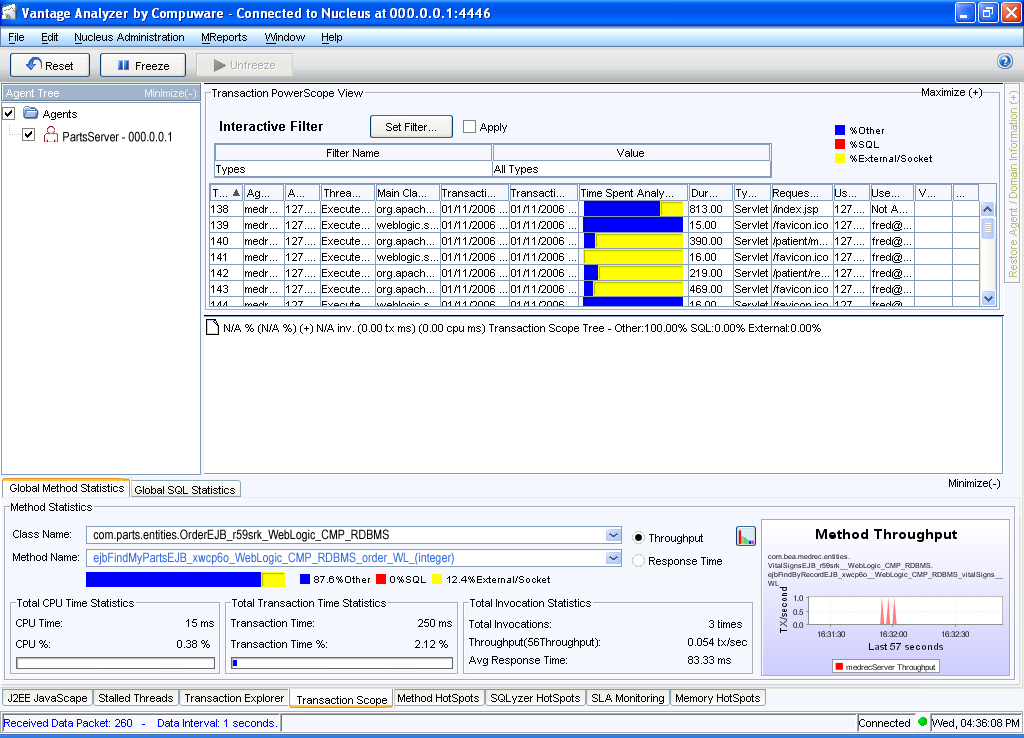Click the bar chart icon beside Throughput
Image resolution: width=1024 pixels, height=738 pixels.
tap(745, 536)
